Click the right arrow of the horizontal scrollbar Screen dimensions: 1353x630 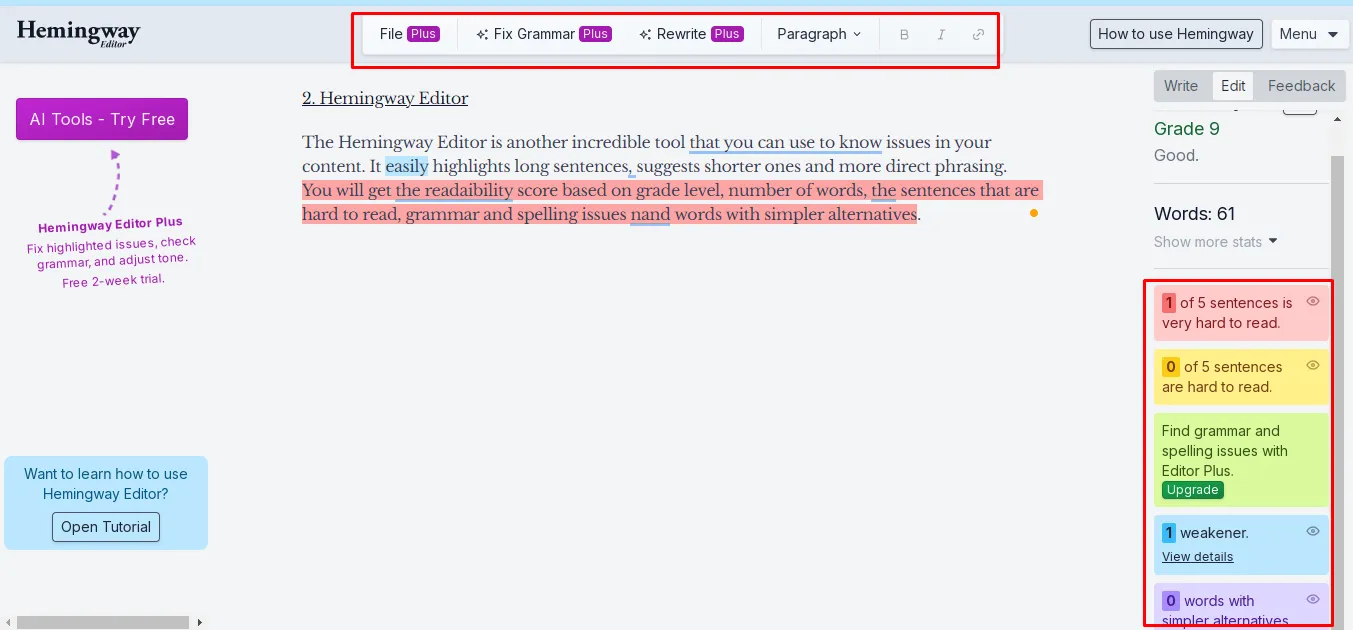[199, 622]
